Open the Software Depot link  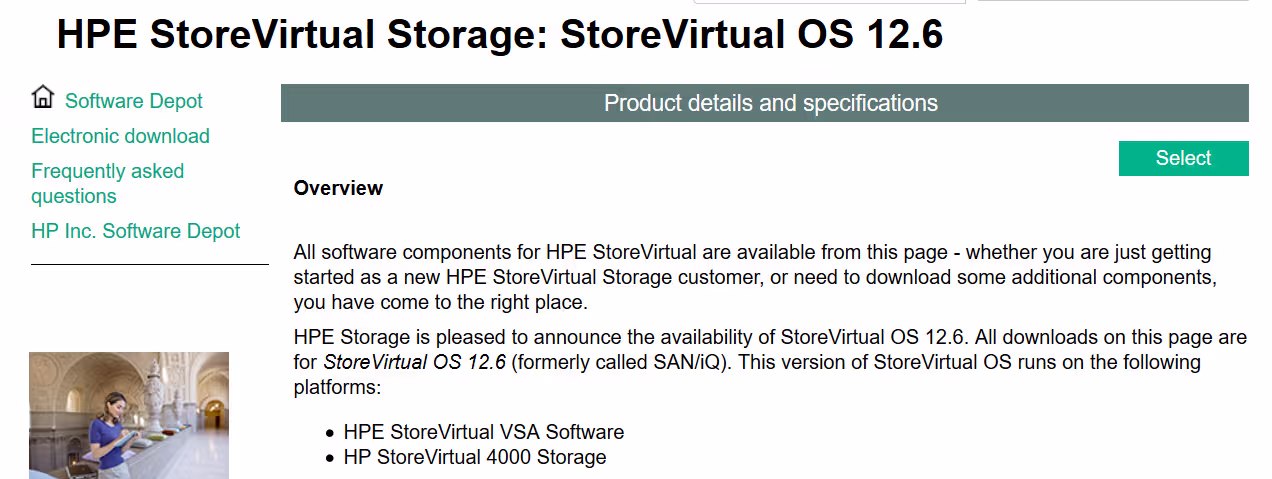(x=133, y=101)
